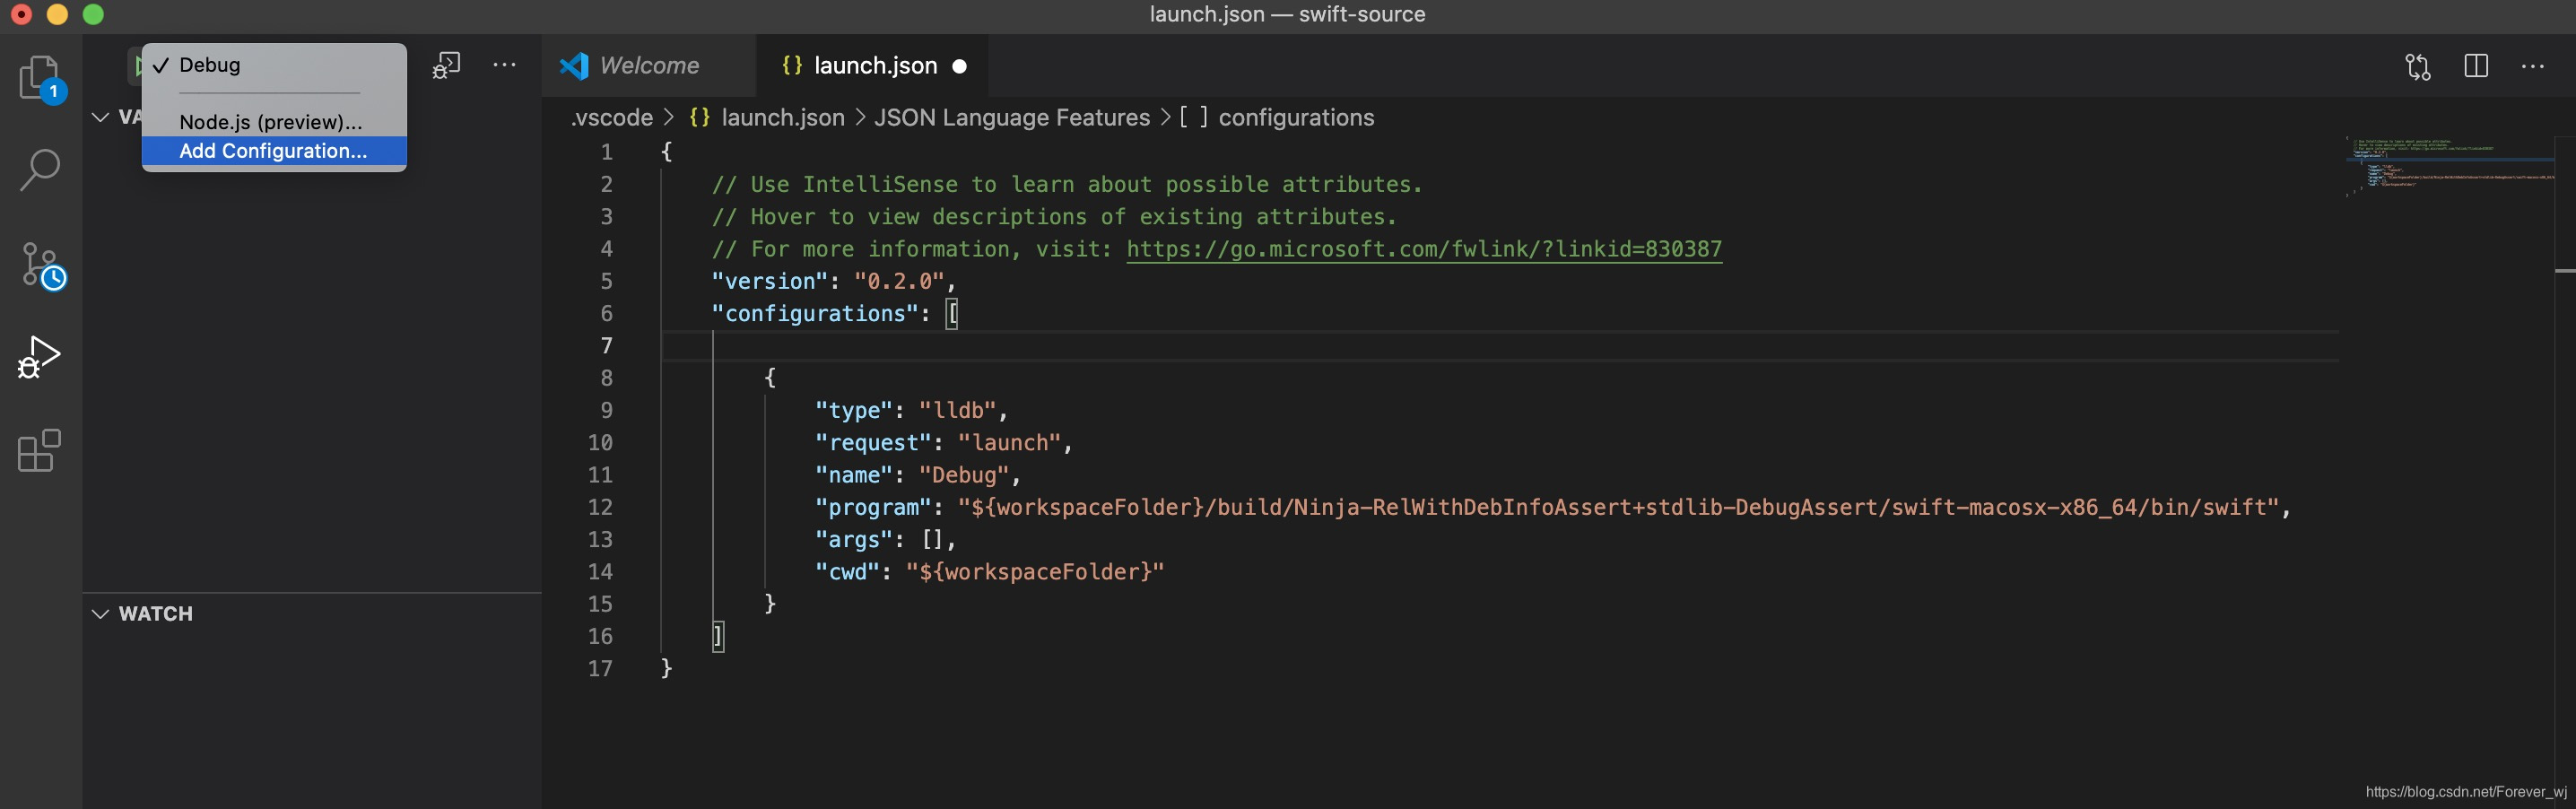This screenshot has height=809, width=2576.
Task: Open the go.microsoft.com fwlink URL
Action: click(x=1424, y=249)
